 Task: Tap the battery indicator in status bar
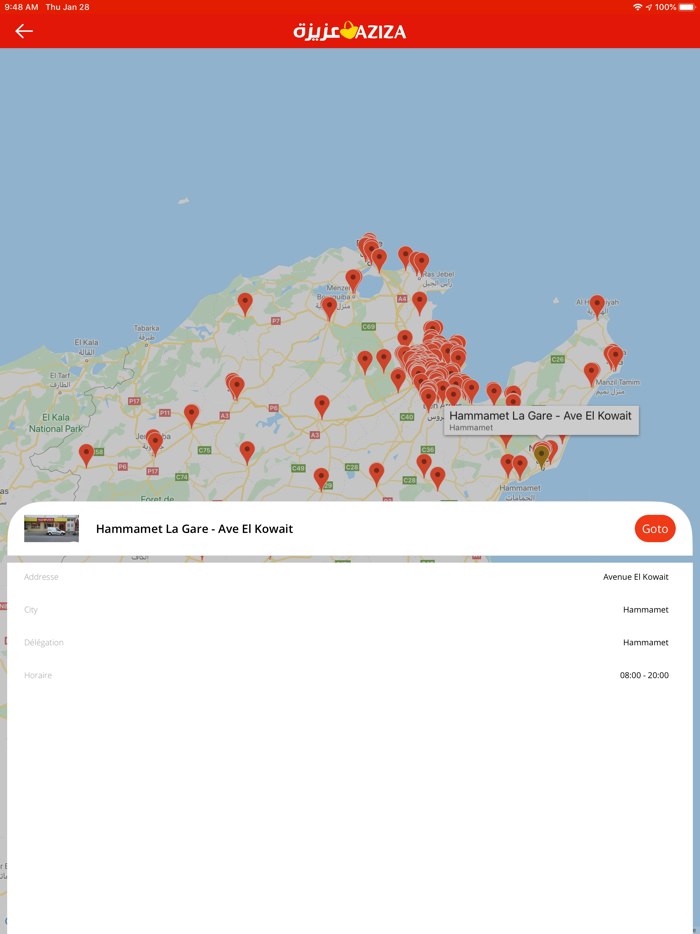pyautogui.click(x=686, y=7)
